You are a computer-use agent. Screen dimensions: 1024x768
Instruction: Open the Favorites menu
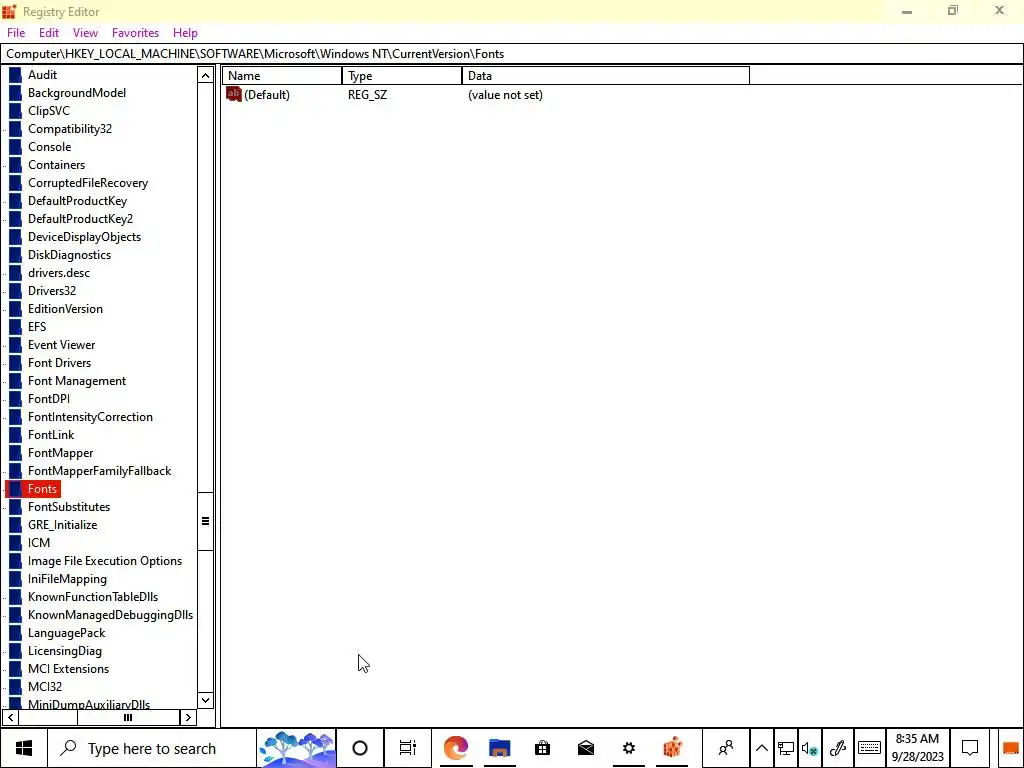click(x=135, y=33)
